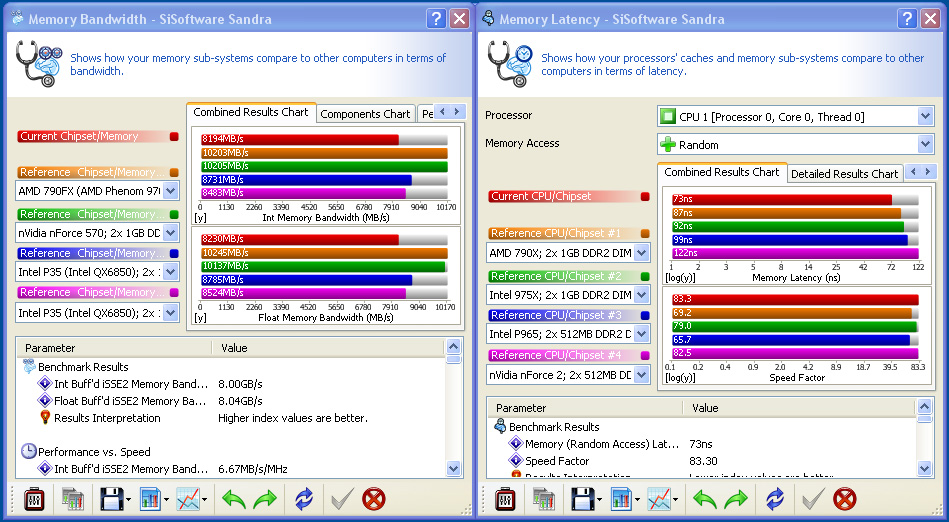Open AMD 790FX reference dropdown
949x522 pixels.
(171, 191)
